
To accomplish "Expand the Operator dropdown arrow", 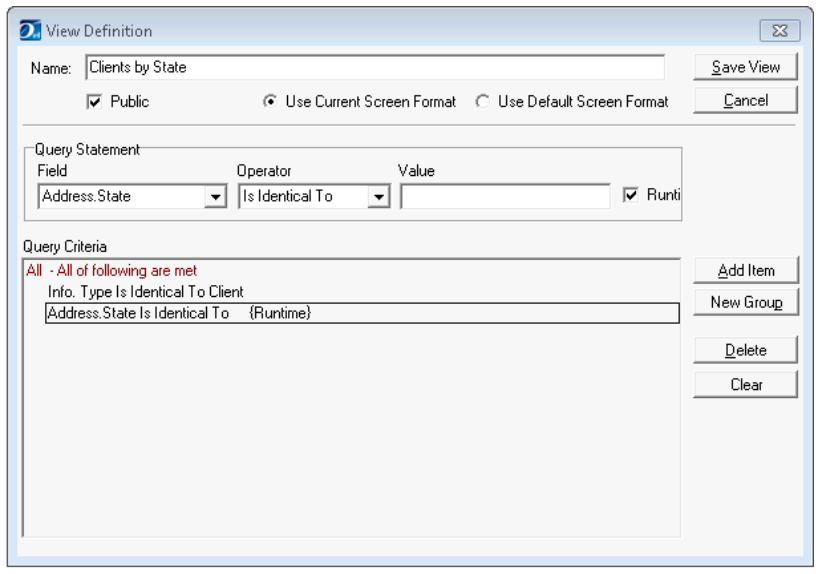I will coord(378,197).
